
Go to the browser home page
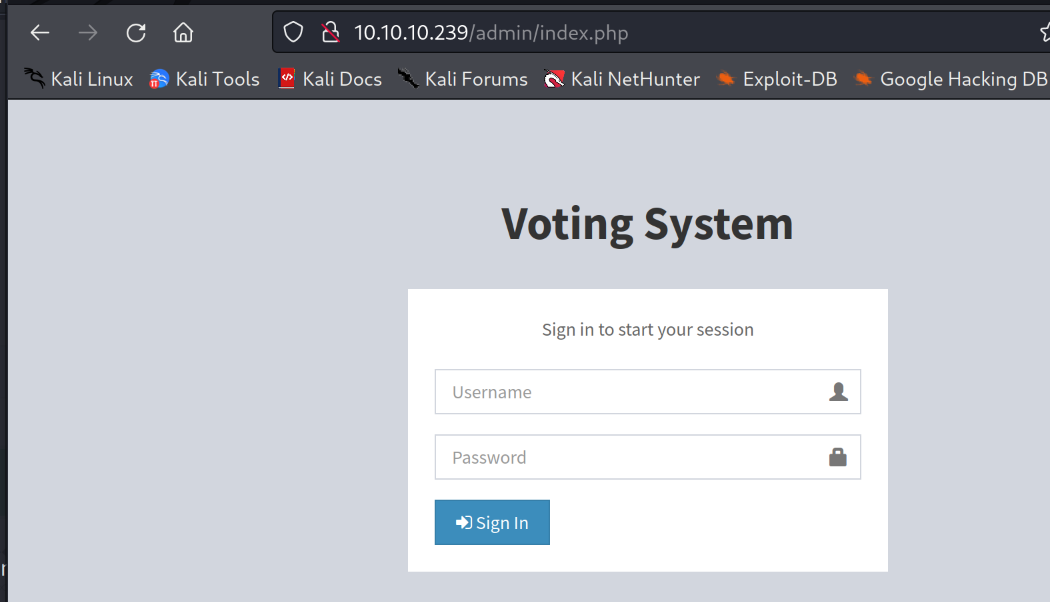pyautogui.click(x=183, y=33)
